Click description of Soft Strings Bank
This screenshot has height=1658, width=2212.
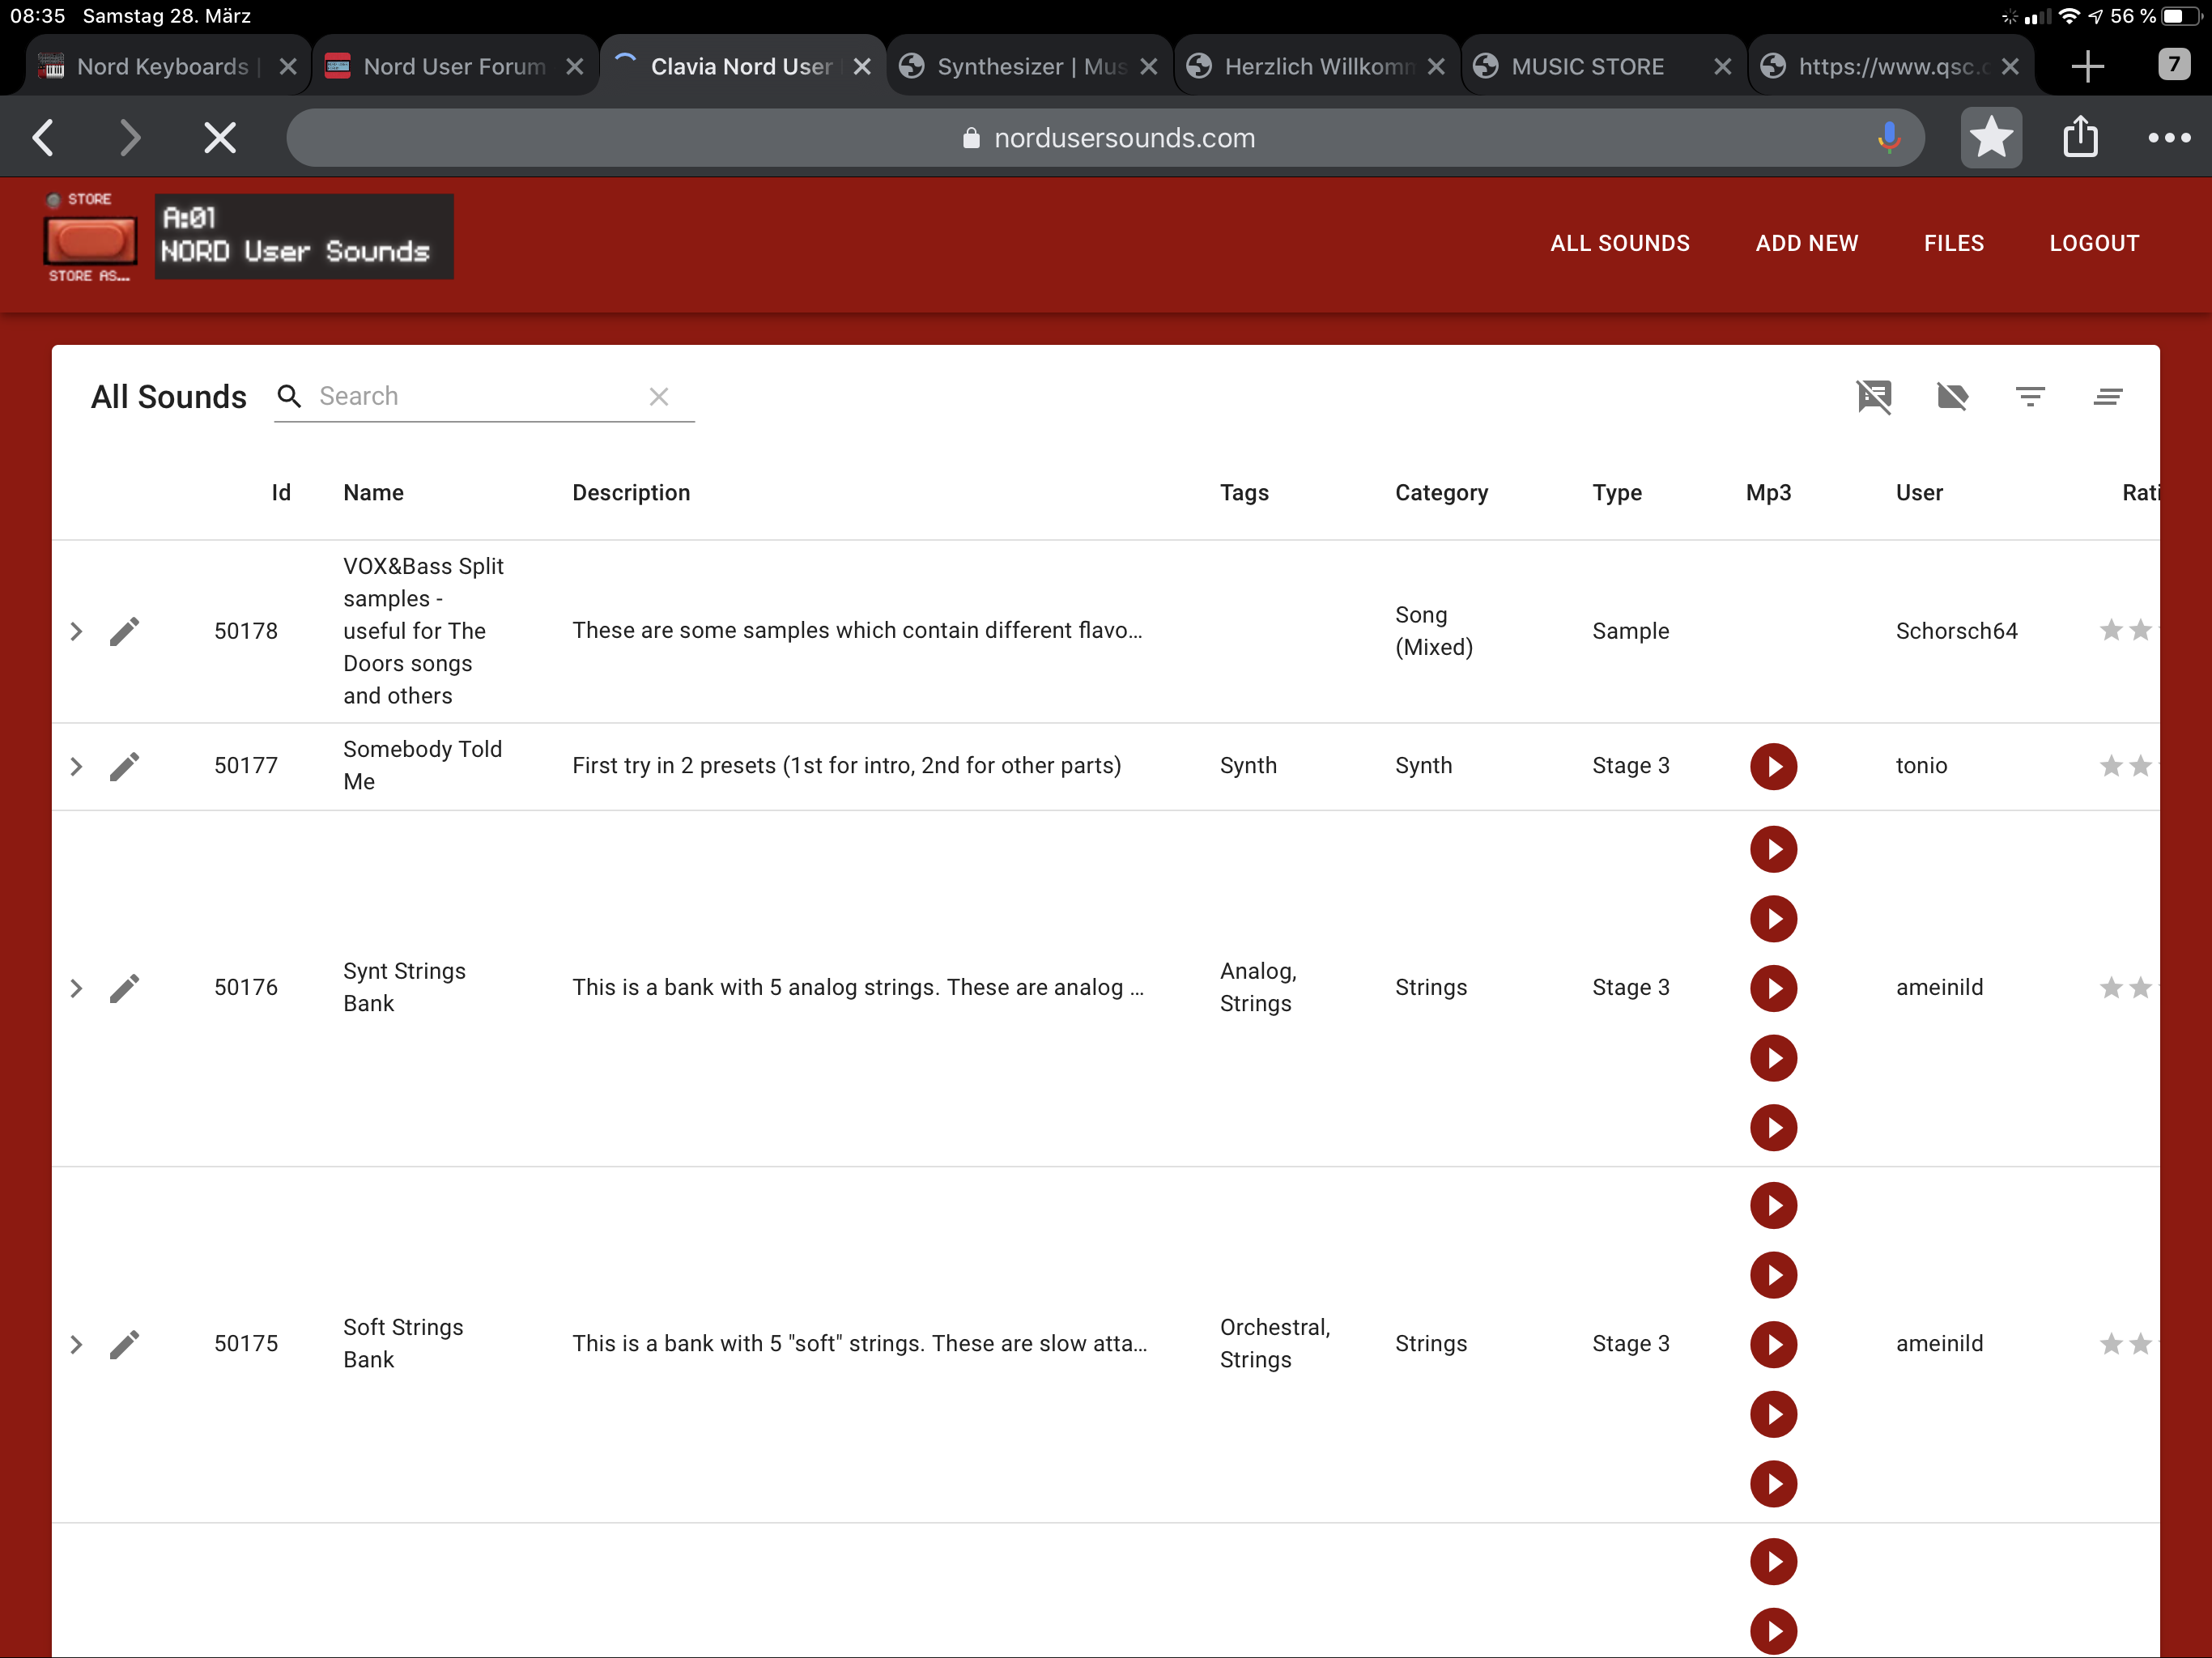[x=860, y=1344]
